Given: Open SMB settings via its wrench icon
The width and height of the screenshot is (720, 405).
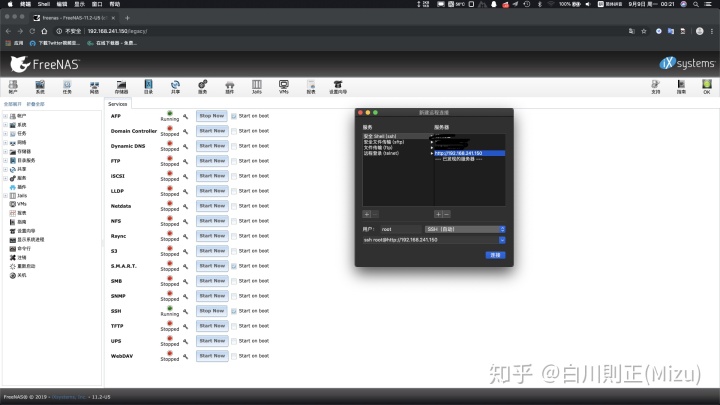Looking at the screenshot, I should click(186, 281).
